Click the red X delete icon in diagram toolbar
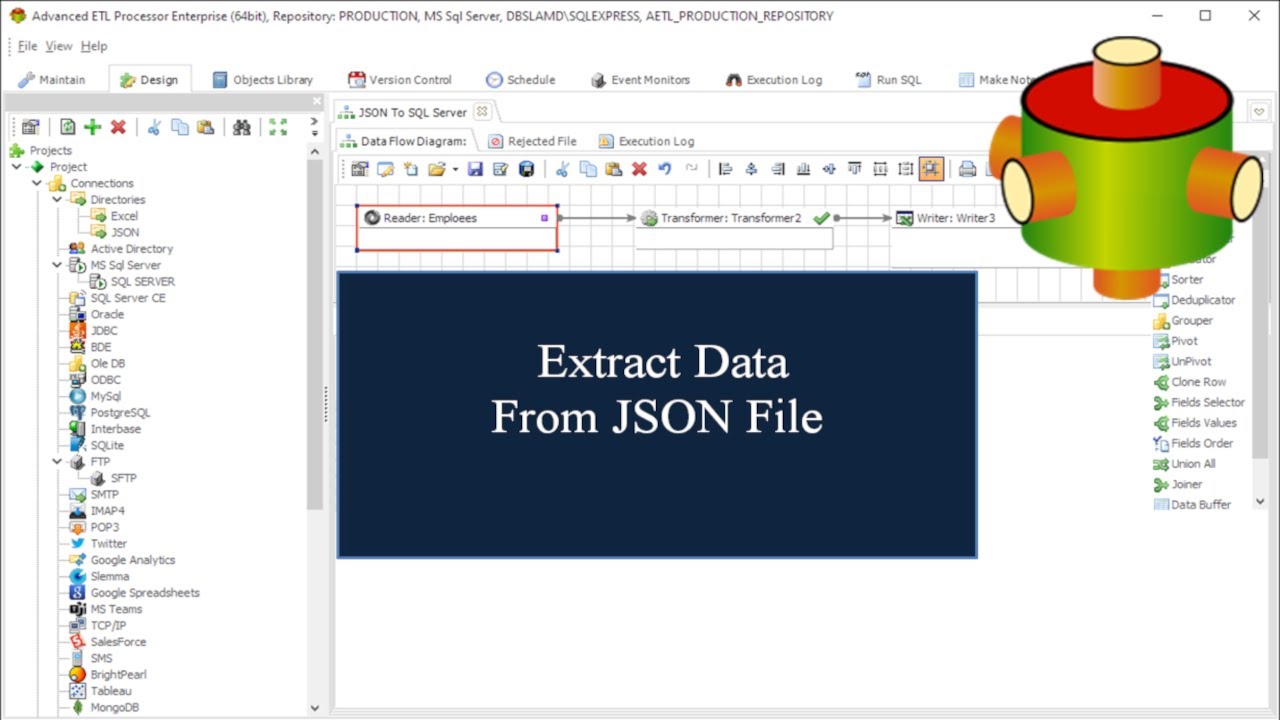The image size is (1280, 720). tap(639, 169)
